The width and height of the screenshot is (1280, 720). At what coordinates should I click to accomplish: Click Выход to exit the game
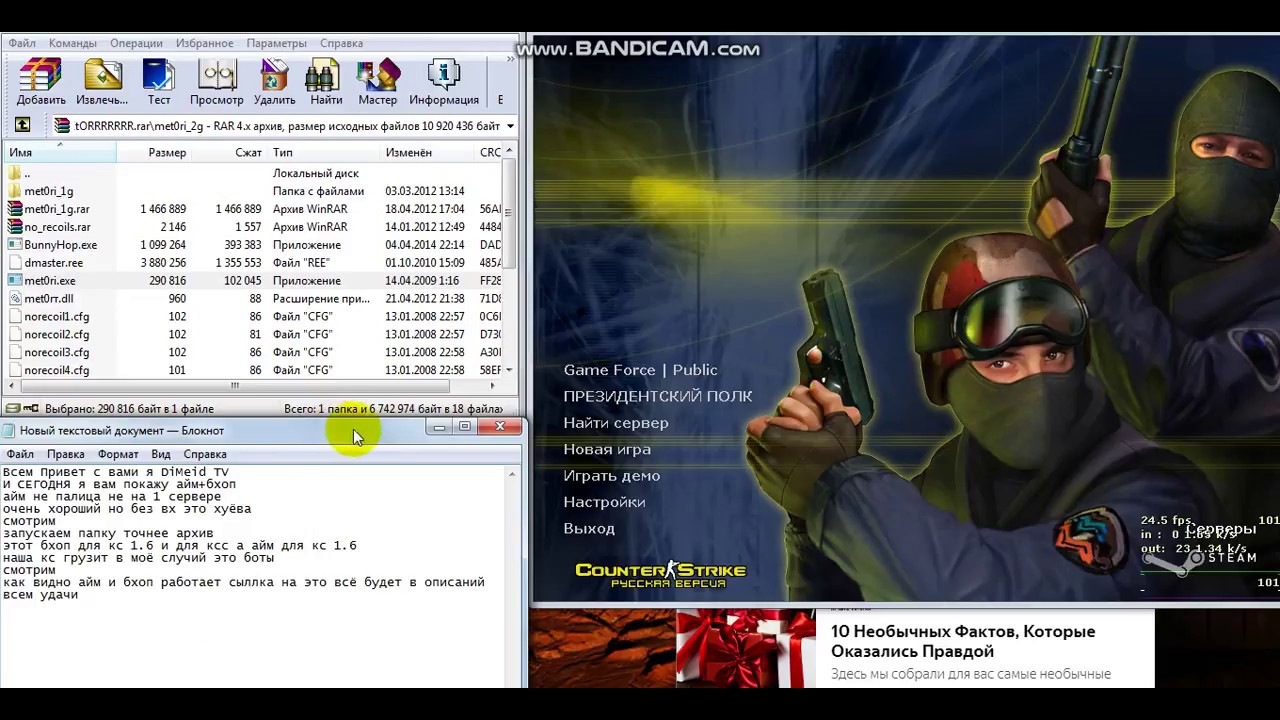click(x=588, y=528)
